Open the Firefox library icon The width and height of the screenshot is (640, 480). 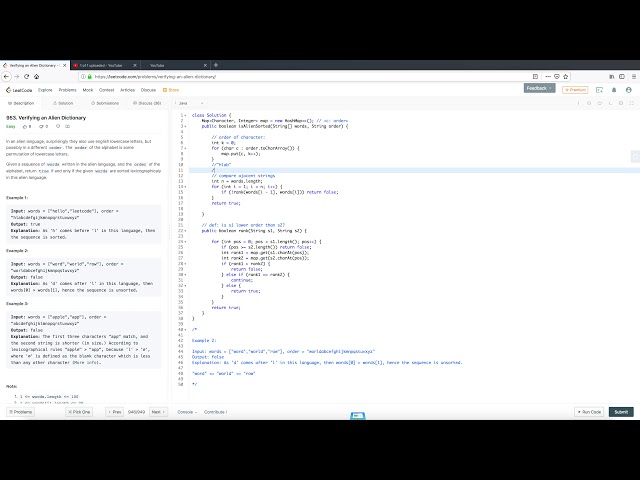(612, 77)
